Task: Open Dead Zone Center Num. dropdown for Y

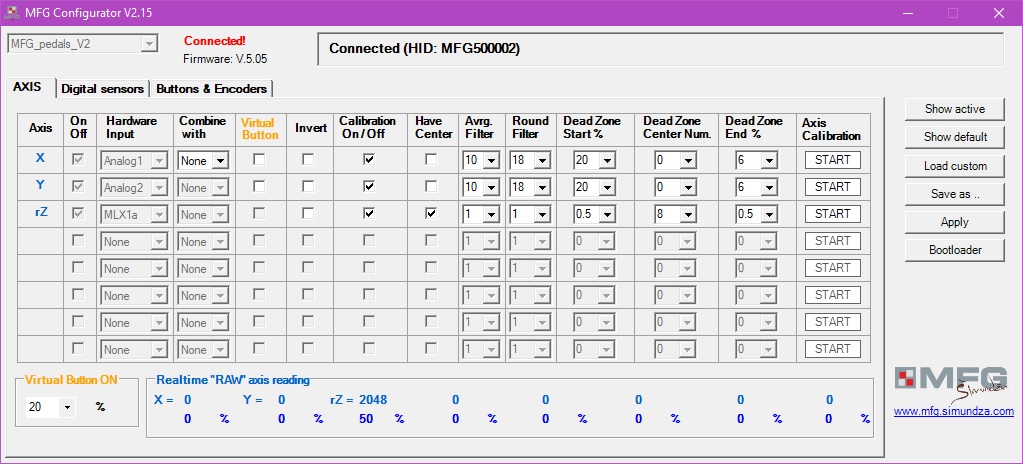Action: (676, 187)
